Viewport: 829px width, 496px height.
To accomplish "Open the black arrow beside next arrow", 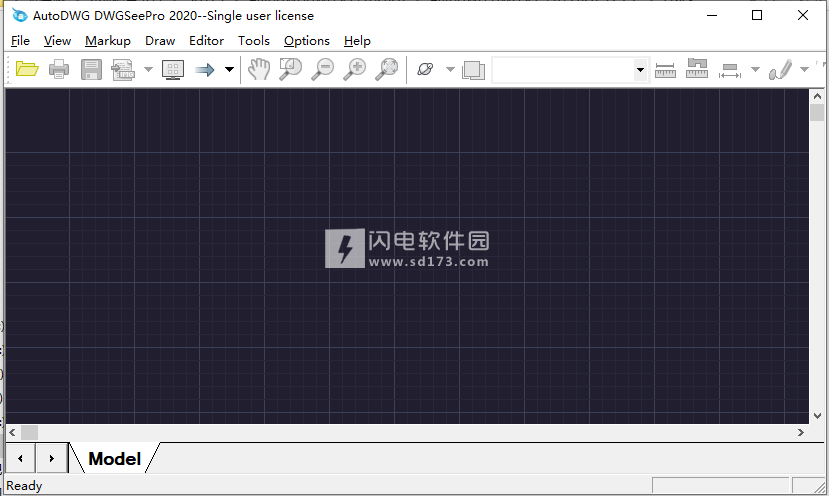I will coord(229,69).
